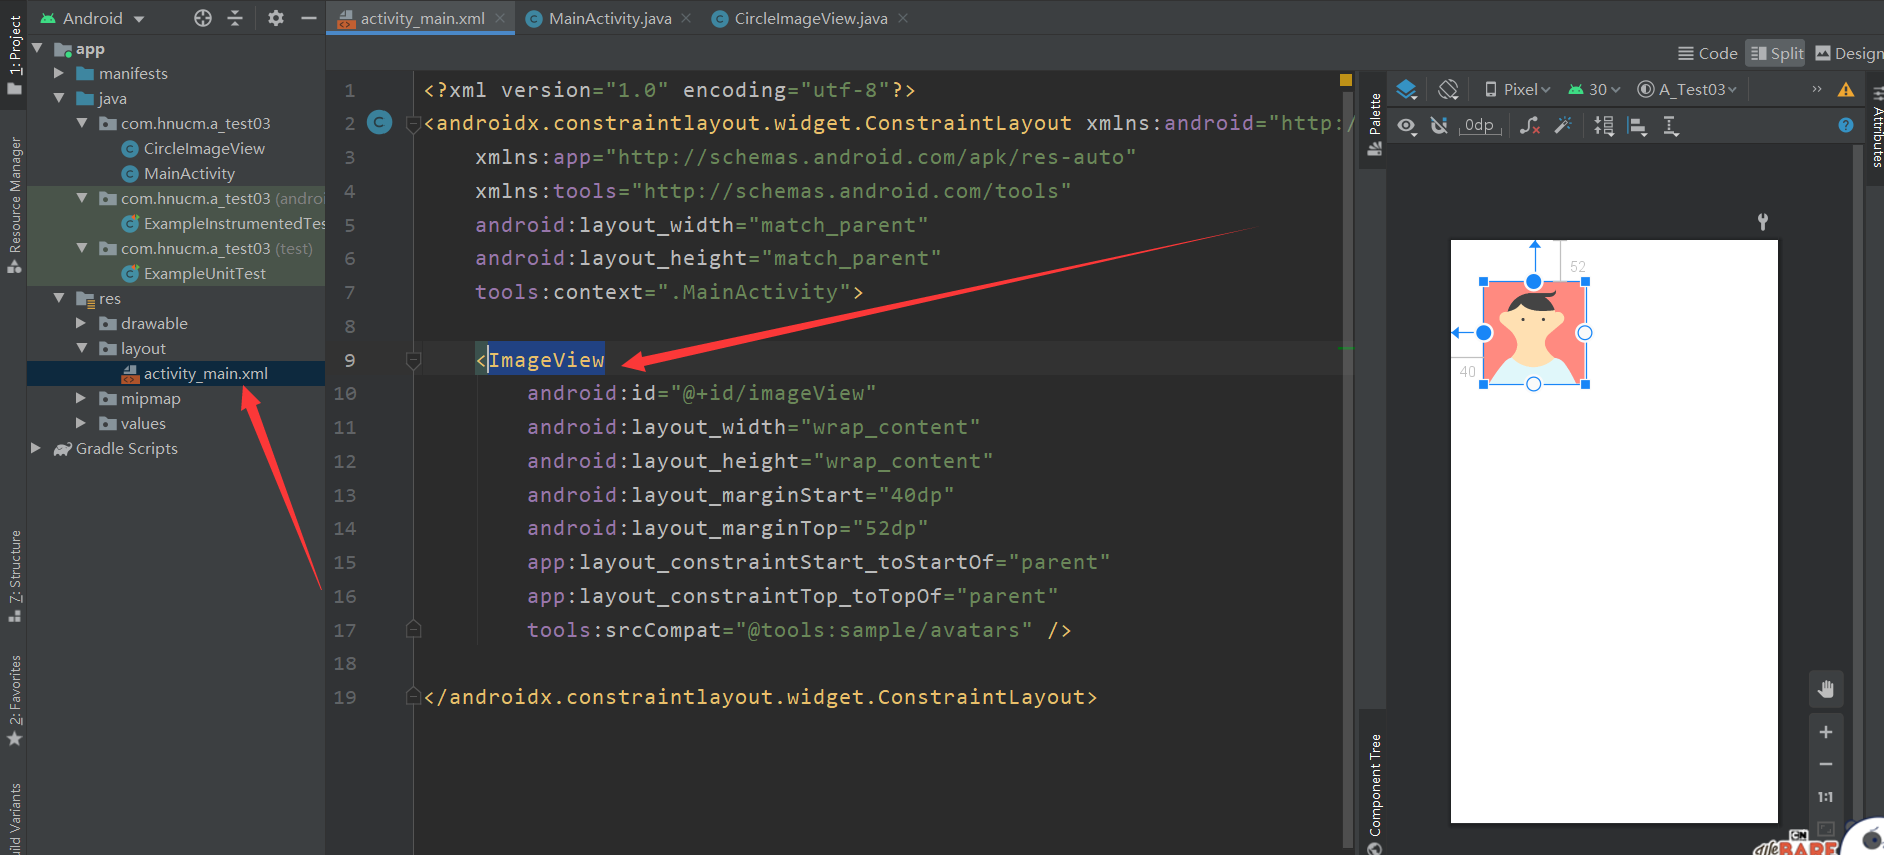Collapse the java folder
Image resolution: width=1884 pixels, height=855 pixels.
[x=59, y=98]
